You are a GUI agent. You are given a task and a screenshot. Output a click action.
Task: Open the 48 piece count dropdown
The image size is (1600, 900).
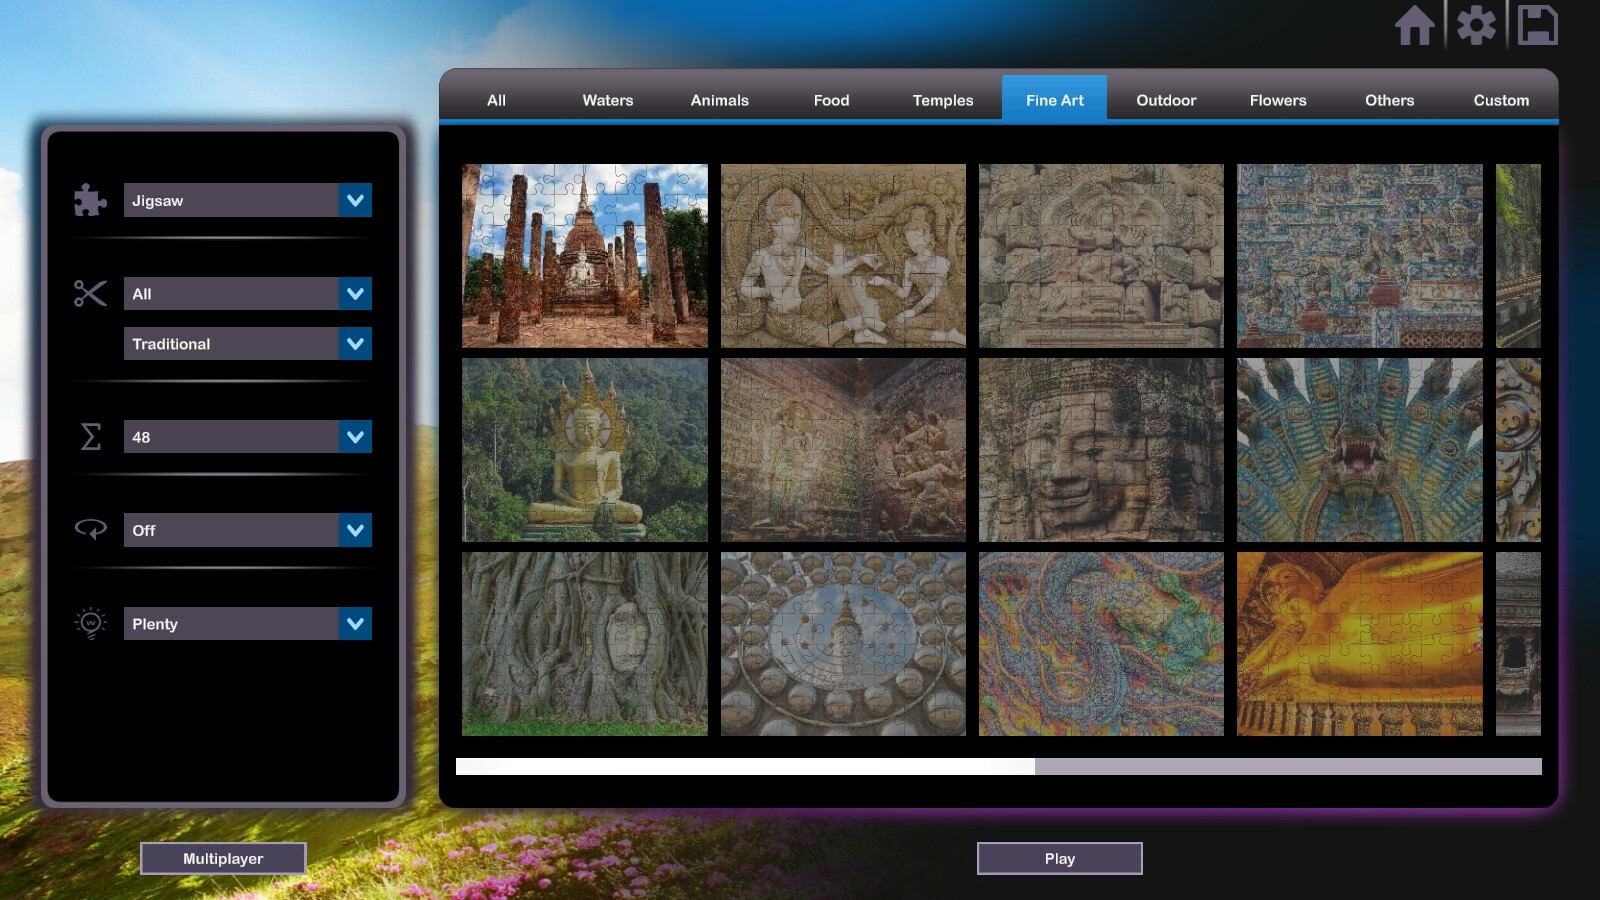tap(247, 437)
